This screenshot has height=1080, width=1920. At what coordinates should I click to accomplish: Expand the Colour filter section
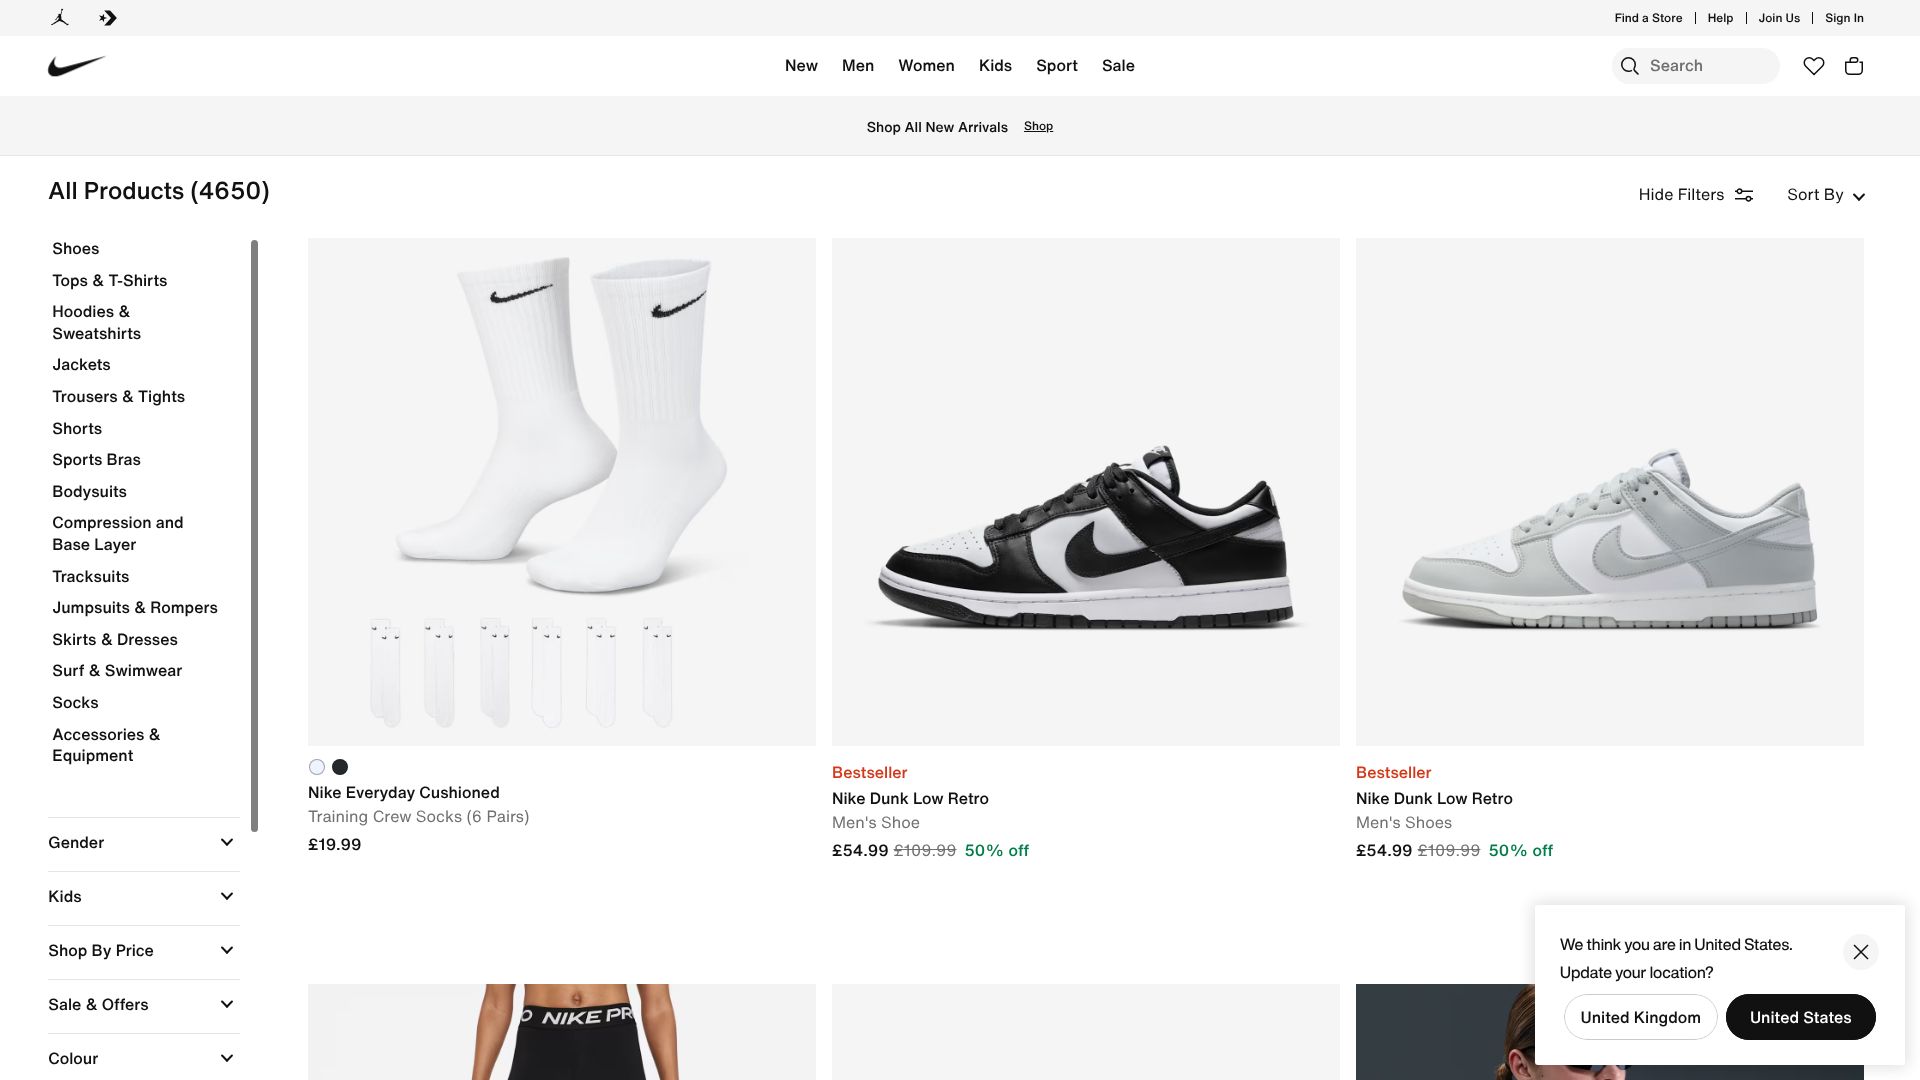[x=143, y=1059]
